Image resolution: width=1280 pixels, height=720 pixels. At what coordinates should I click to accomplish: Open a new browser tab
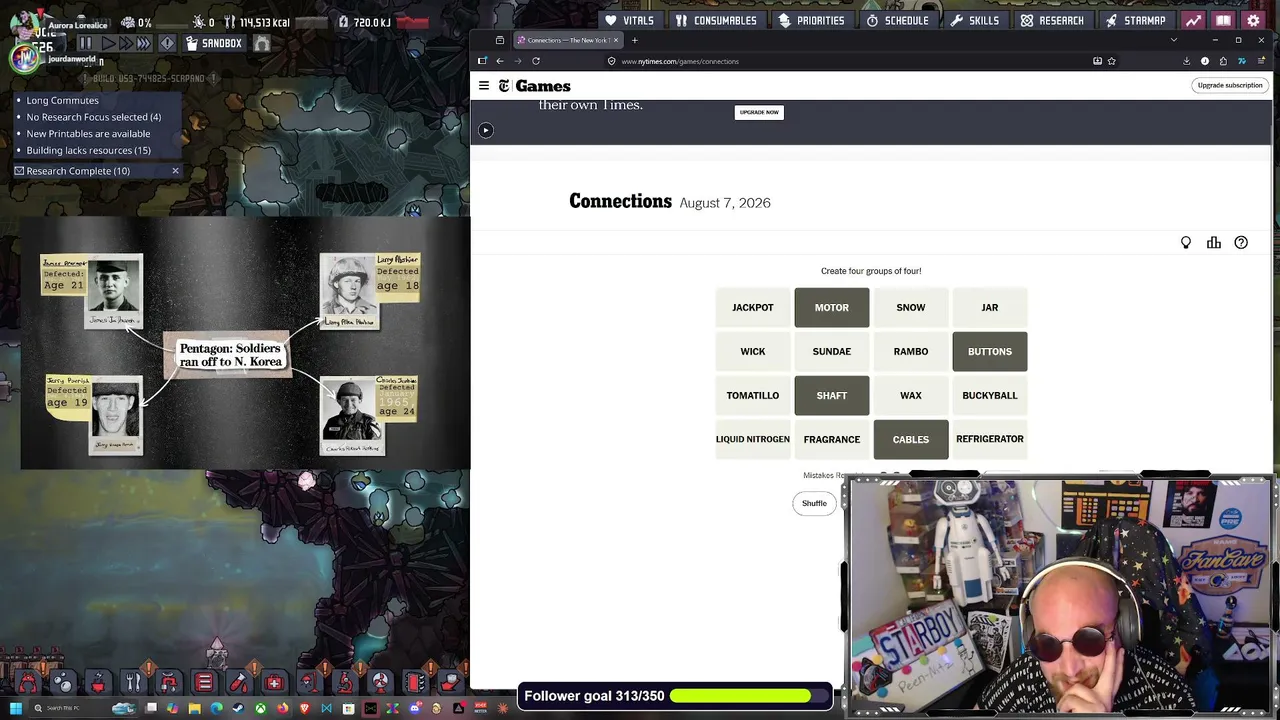click(635, 40)
